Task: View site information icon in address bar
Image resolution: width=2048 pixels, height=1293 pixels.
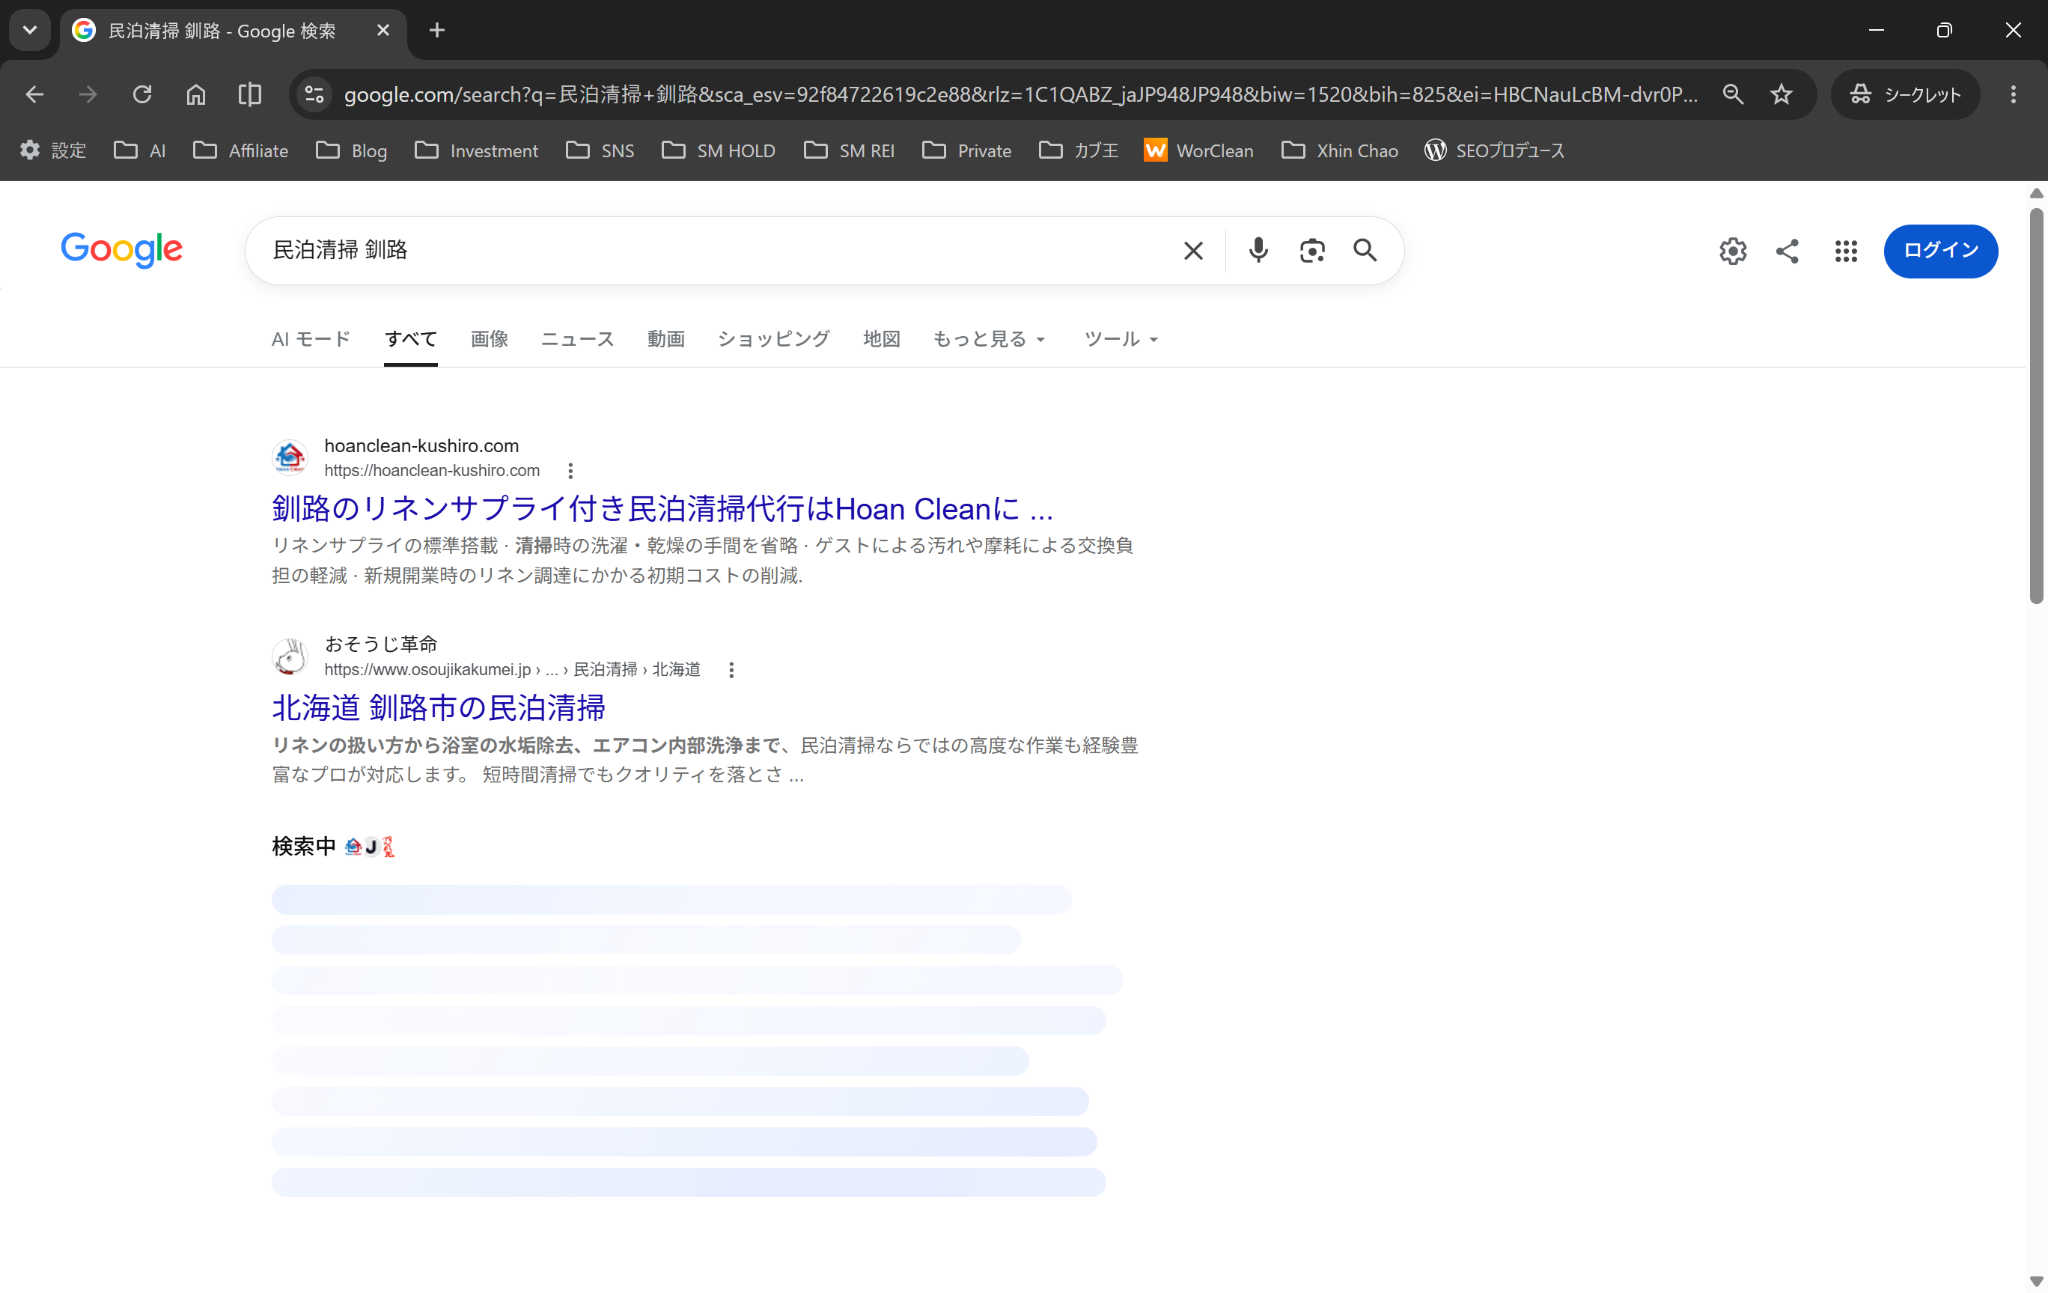Action: [314, 94]
